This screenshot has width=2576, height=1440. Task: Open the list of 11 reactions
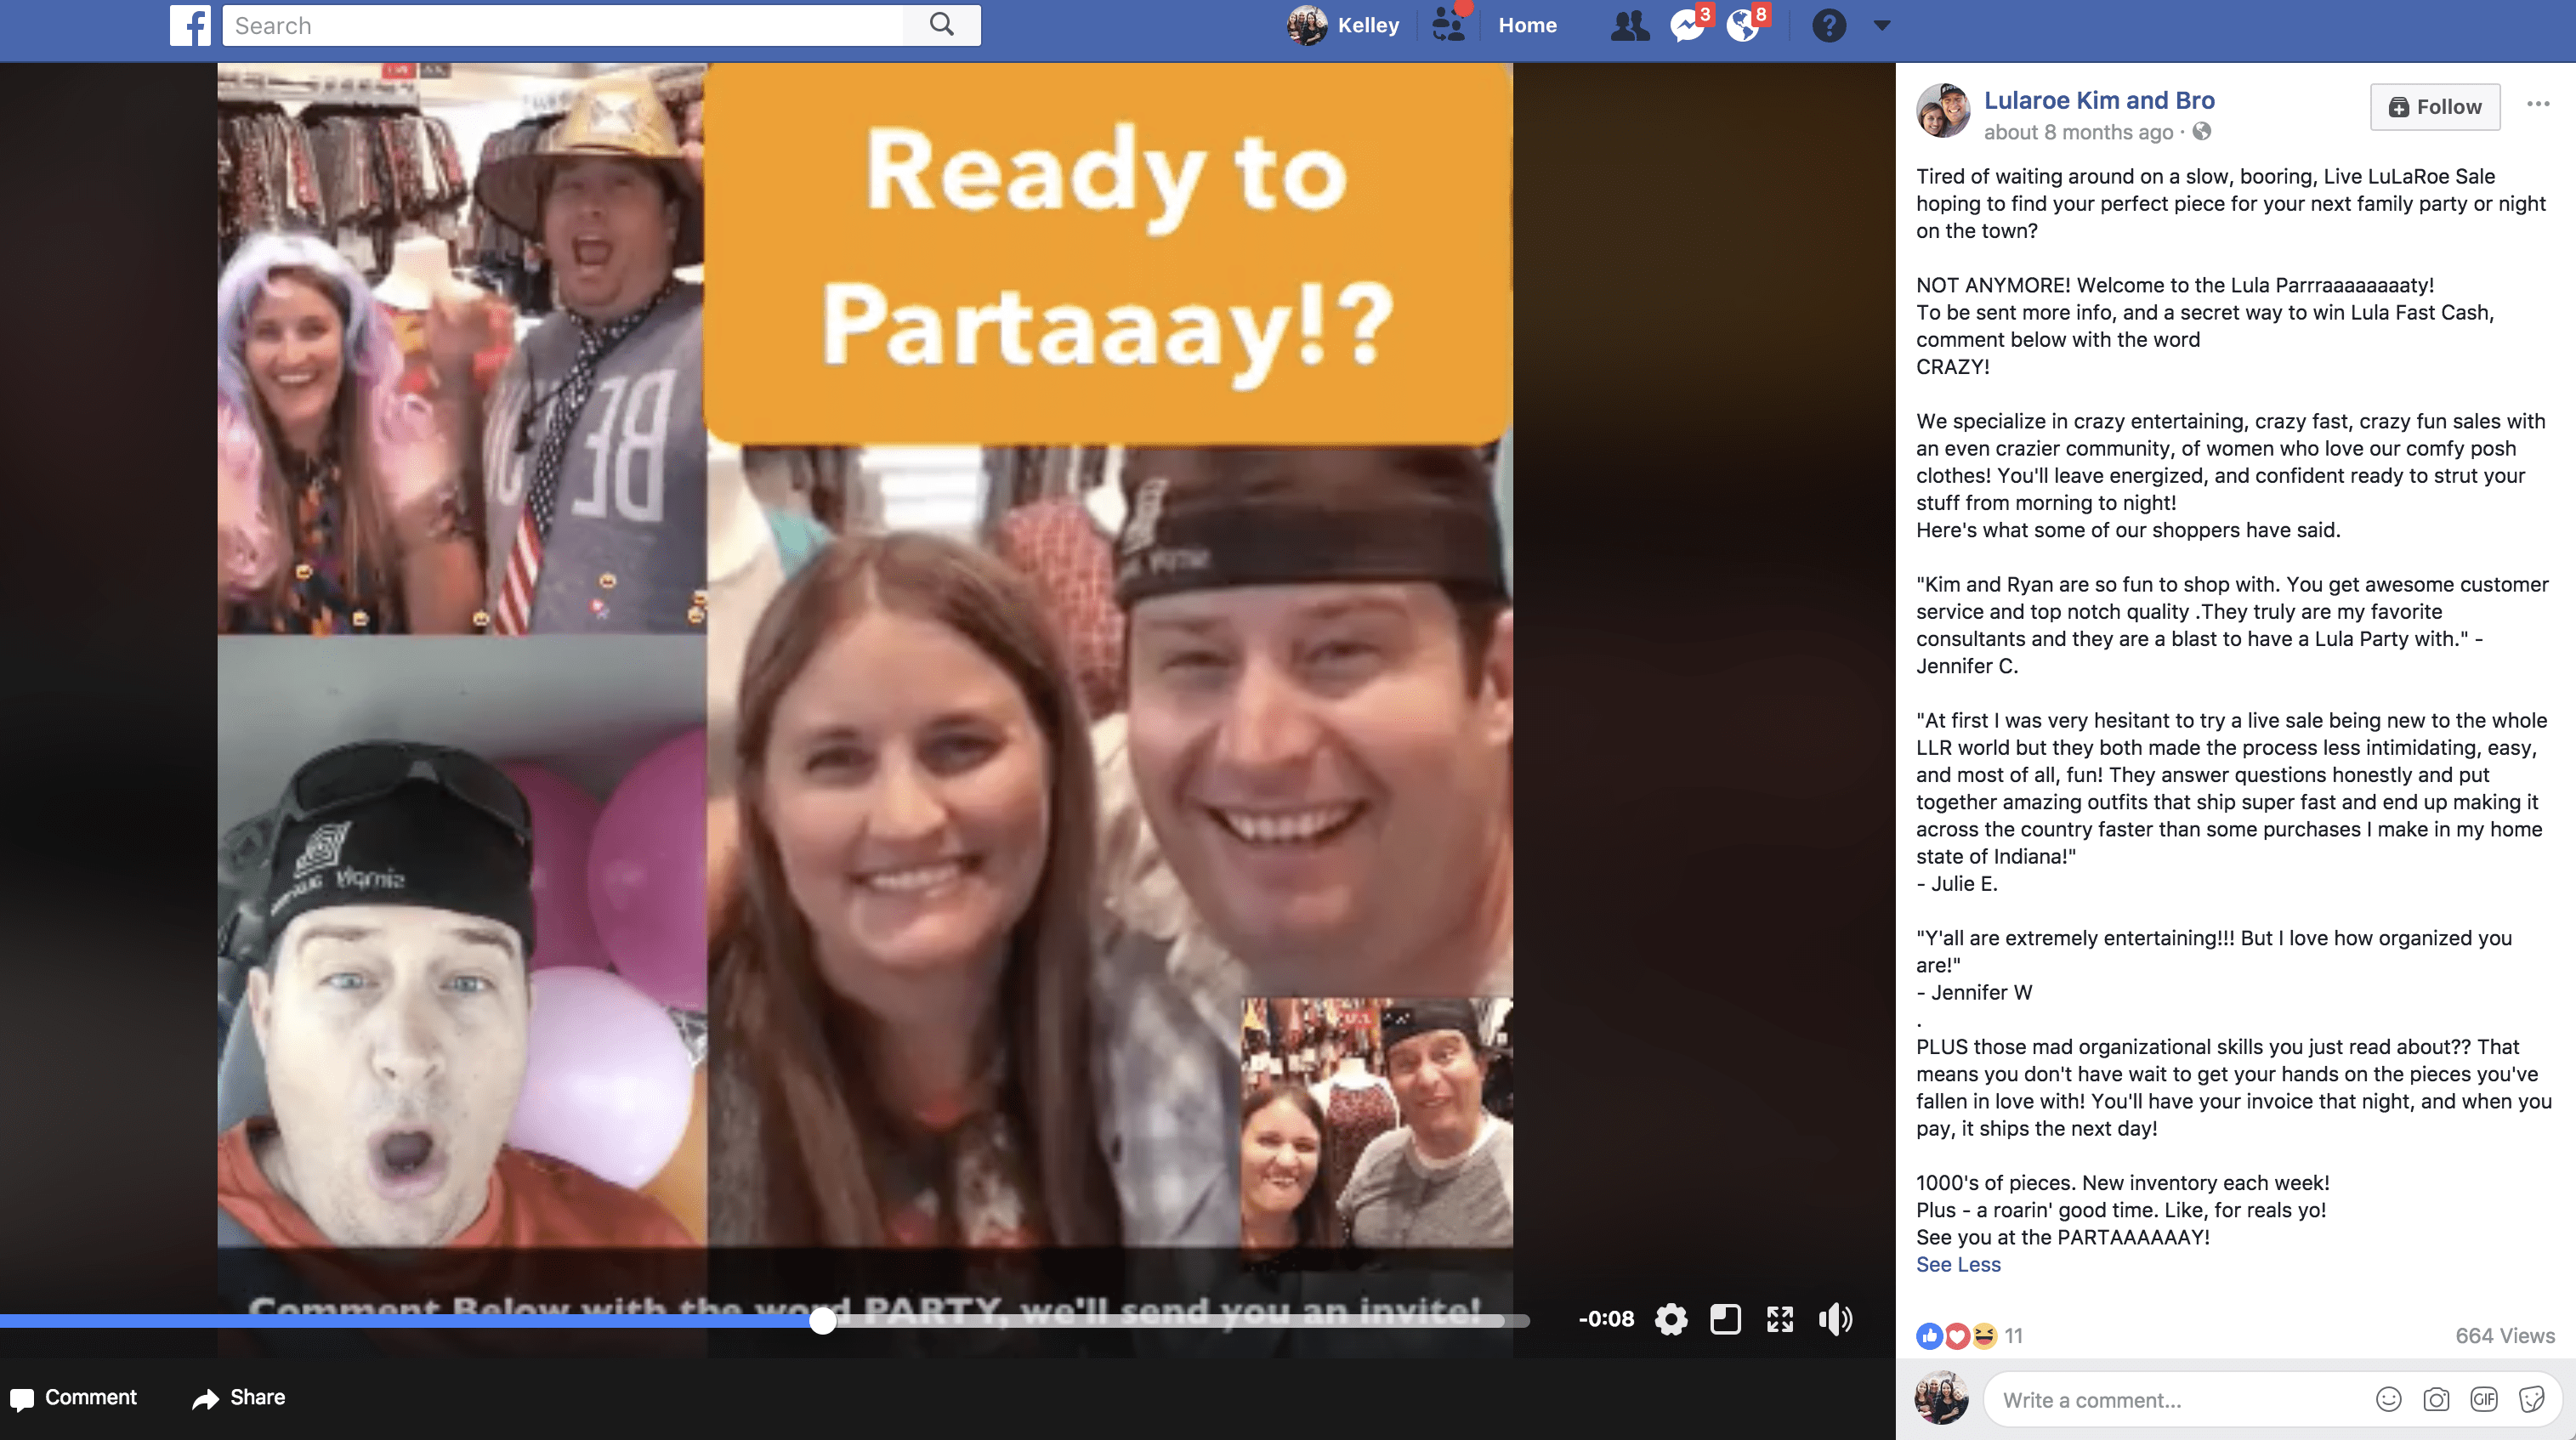[x=2013, y=1336]
